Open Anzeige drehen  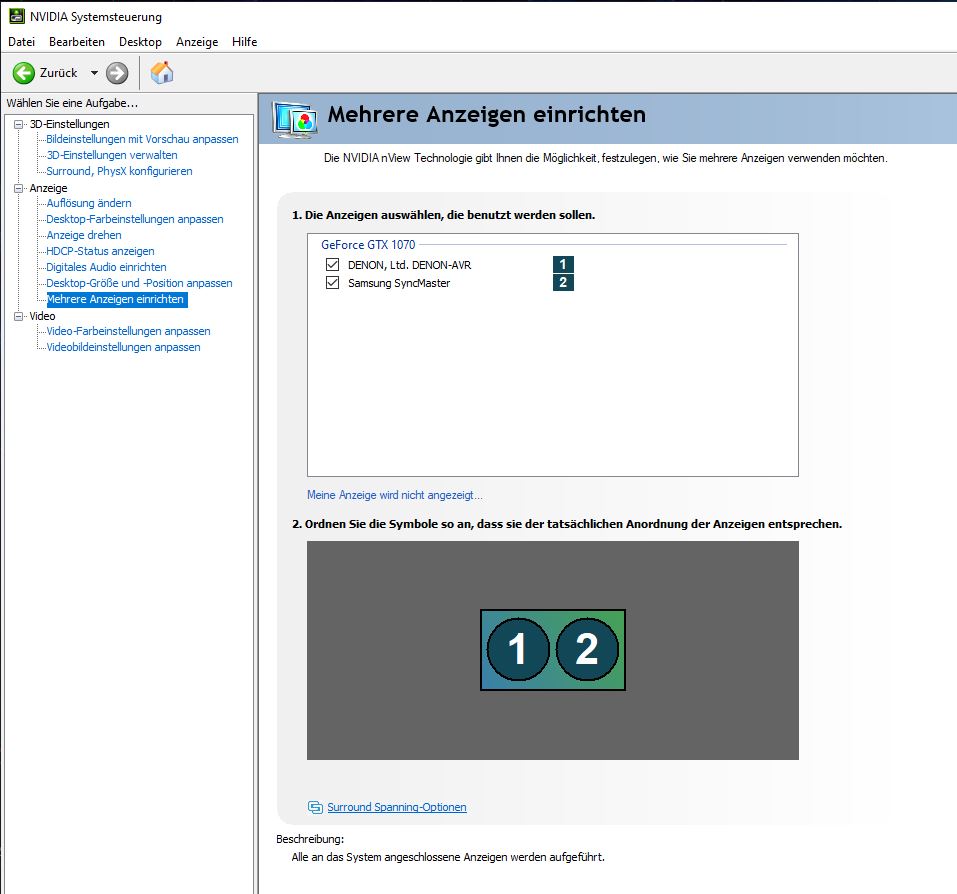coord(84,235)
